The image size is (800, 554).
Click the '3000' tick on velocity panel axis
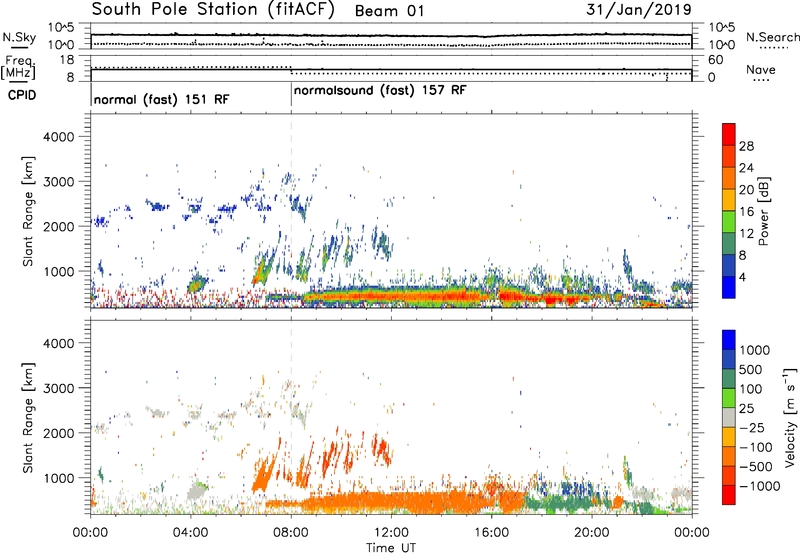point(58,388)
